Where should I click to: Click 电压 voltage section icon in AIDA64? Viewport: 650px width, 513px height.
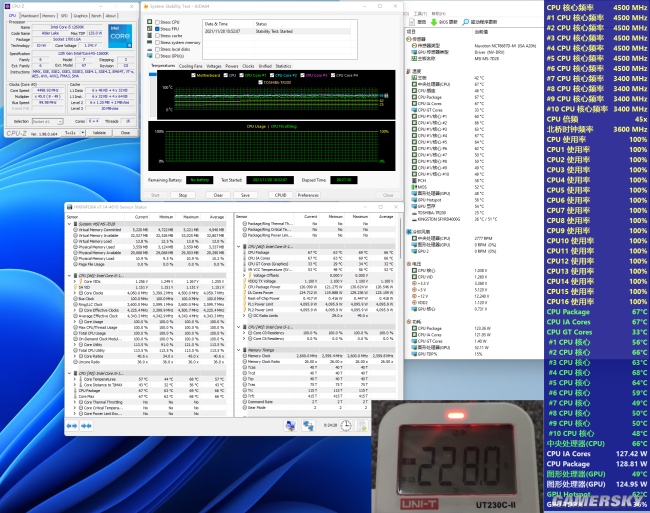[x=409, y=264]
